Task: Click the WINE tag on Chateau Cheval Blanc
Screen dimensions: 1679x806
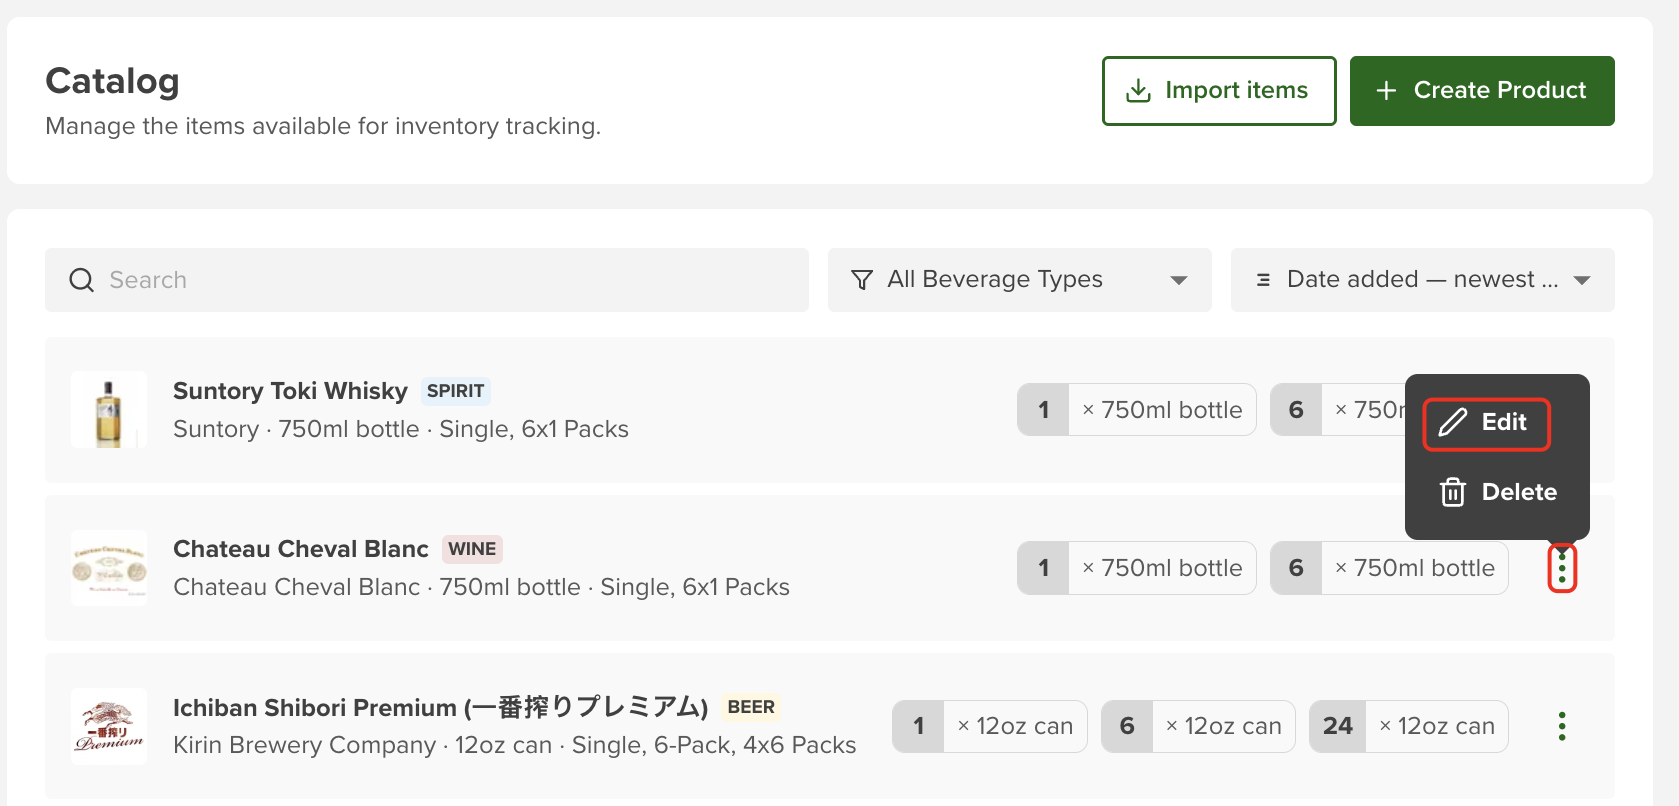Action: tap(472, 549)
